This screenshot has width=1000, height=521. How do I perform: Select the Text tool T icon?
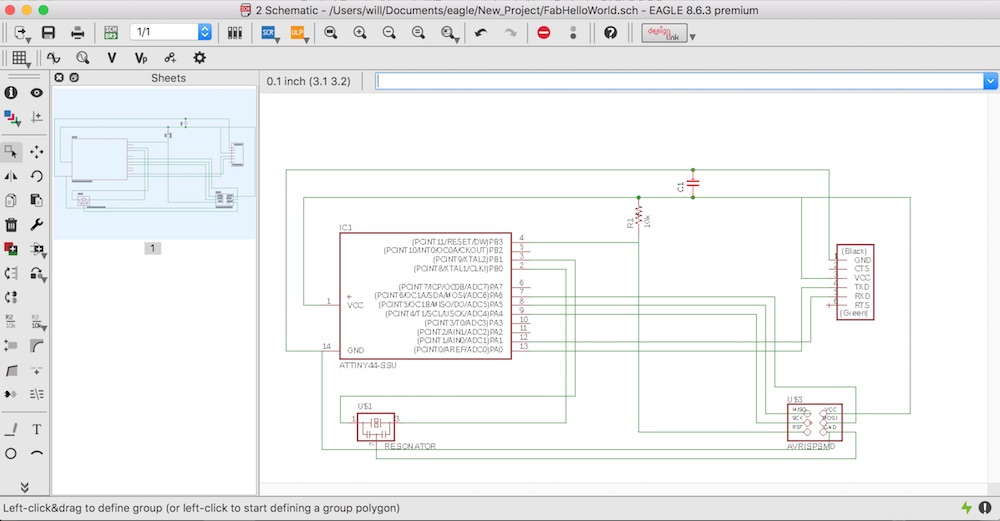click(x=36, y=430)
